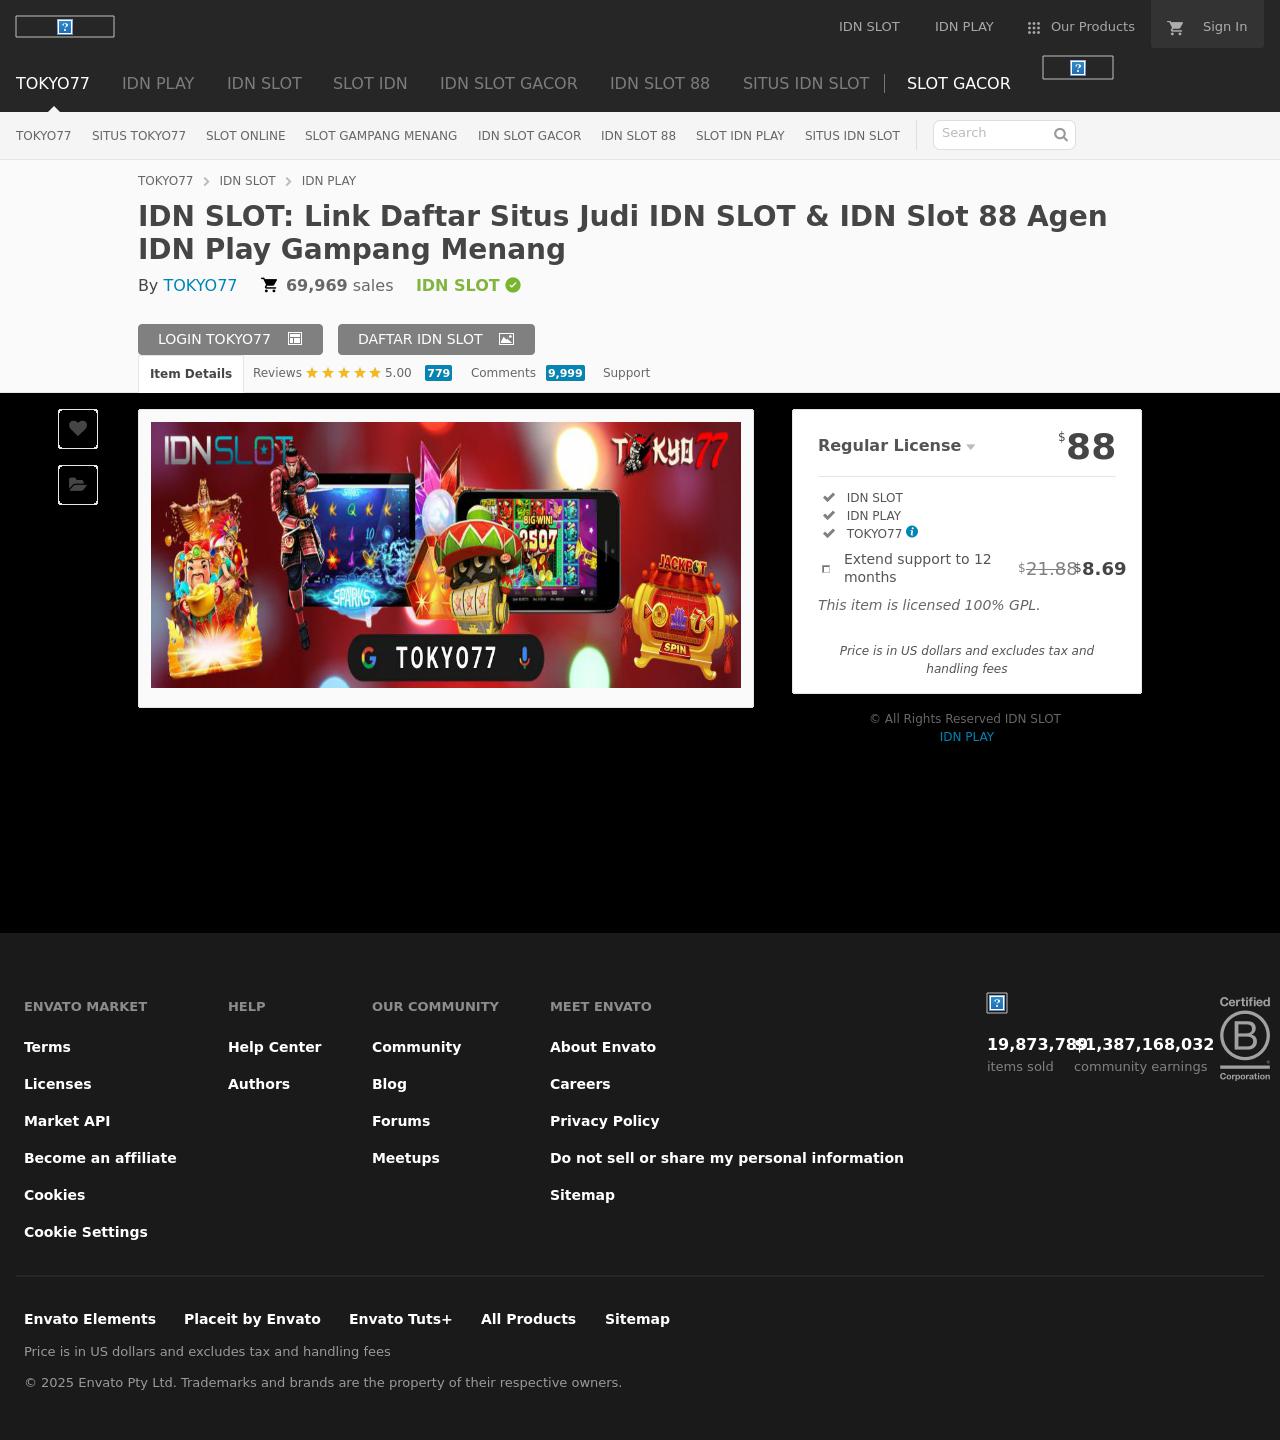
Task: Click Sign In link in header
Action: [x=1224, y=27]
